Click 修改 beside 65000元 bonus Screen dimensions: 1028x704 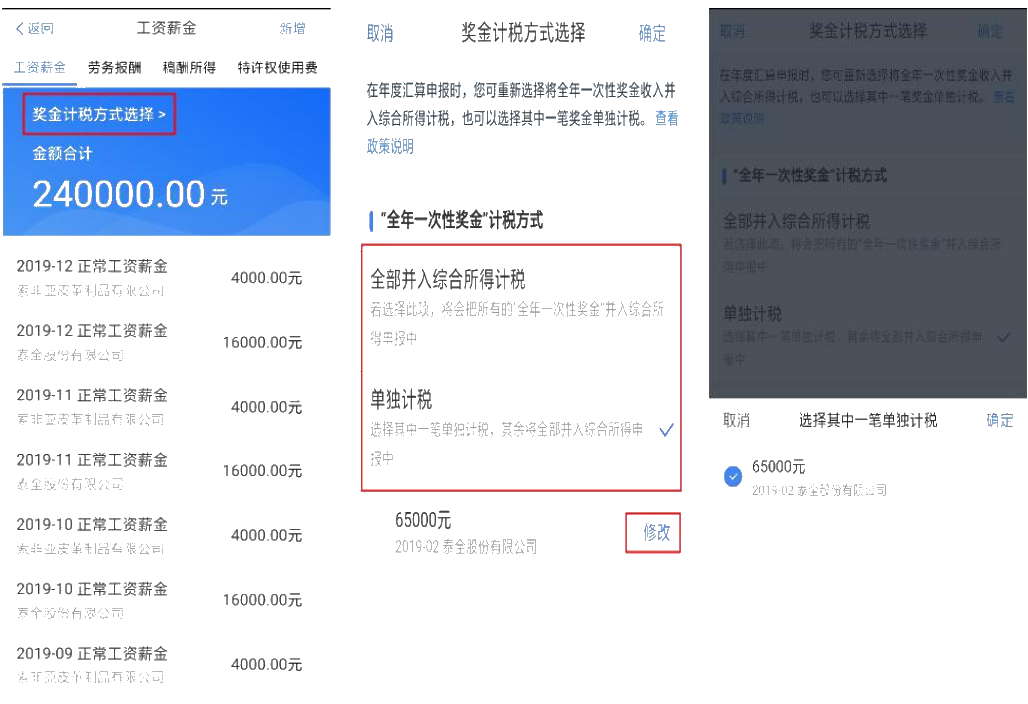656,532
